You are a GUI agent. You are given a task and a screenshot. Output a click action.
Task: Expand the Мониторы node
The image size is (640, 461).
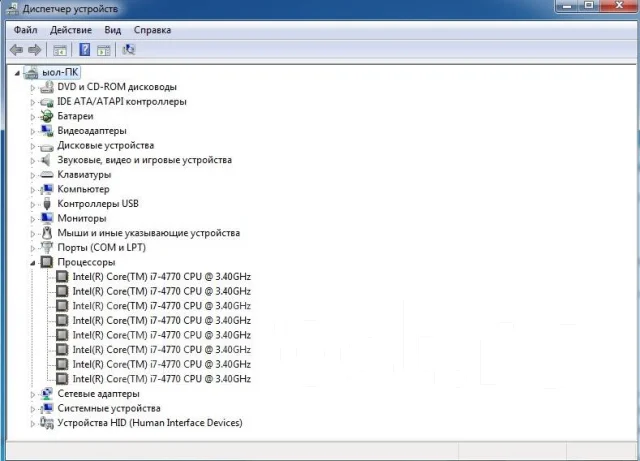[x=33, y=219]
